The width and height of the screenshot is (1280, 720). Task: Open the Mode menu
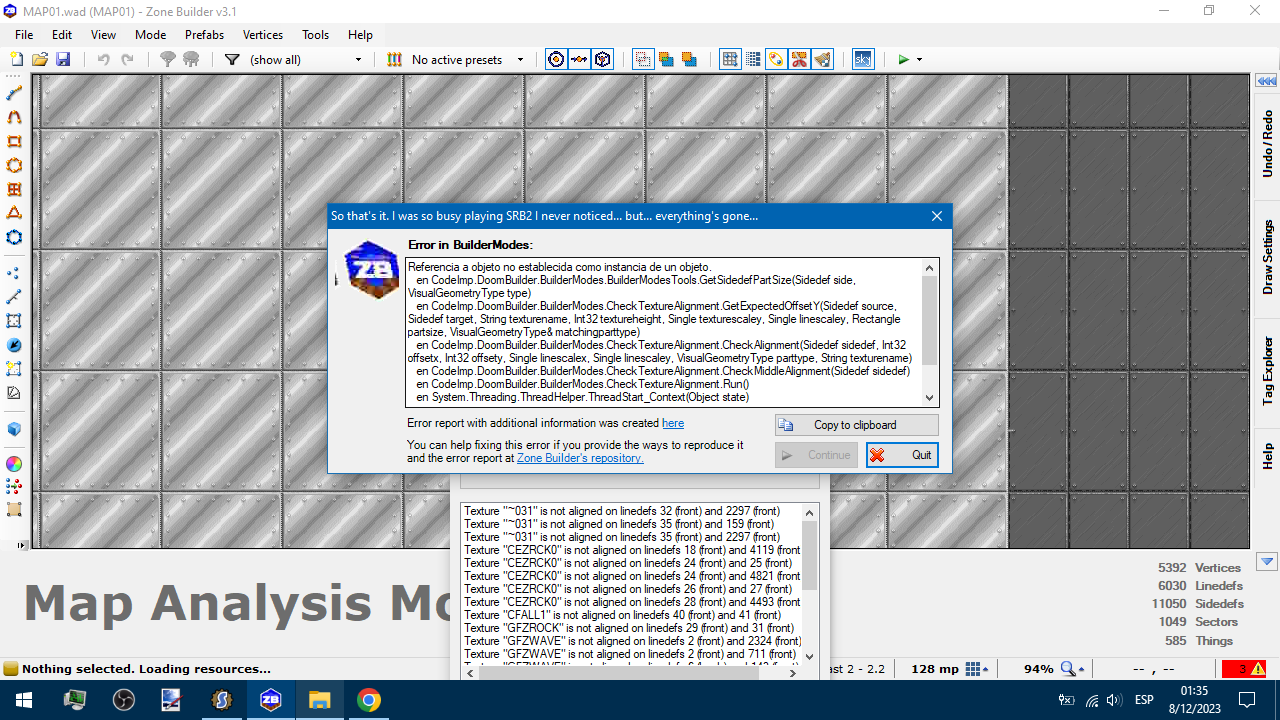click(151, 34)
